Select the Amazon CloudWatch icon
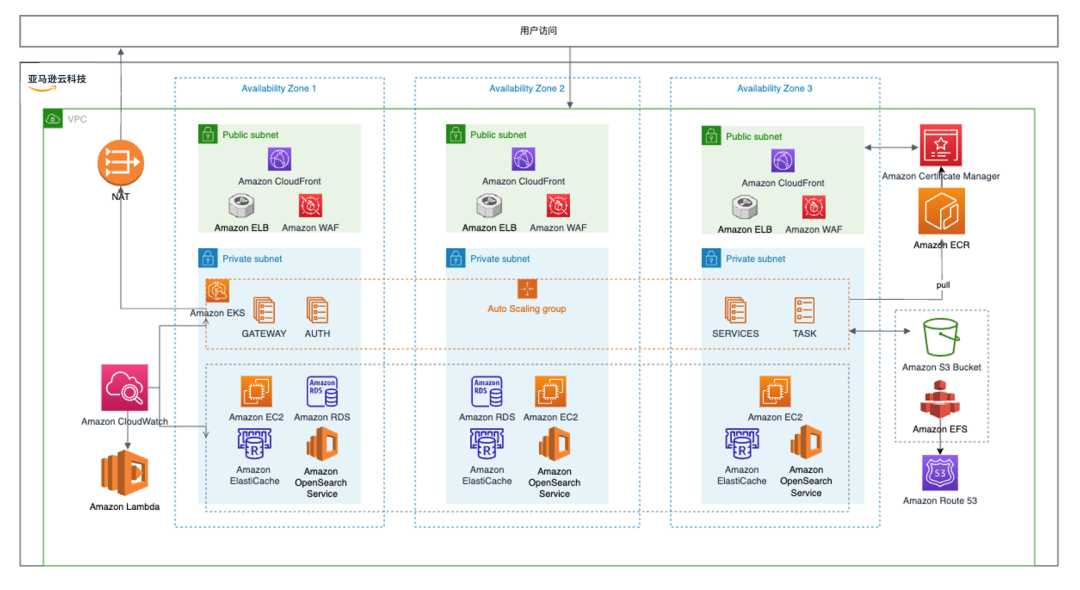 (125, 388)
